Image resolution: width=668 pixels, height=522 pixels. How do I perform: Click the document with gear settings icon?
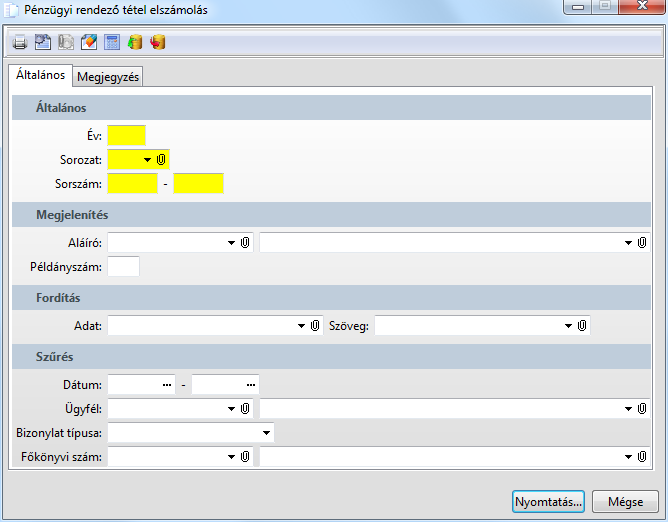43,43
